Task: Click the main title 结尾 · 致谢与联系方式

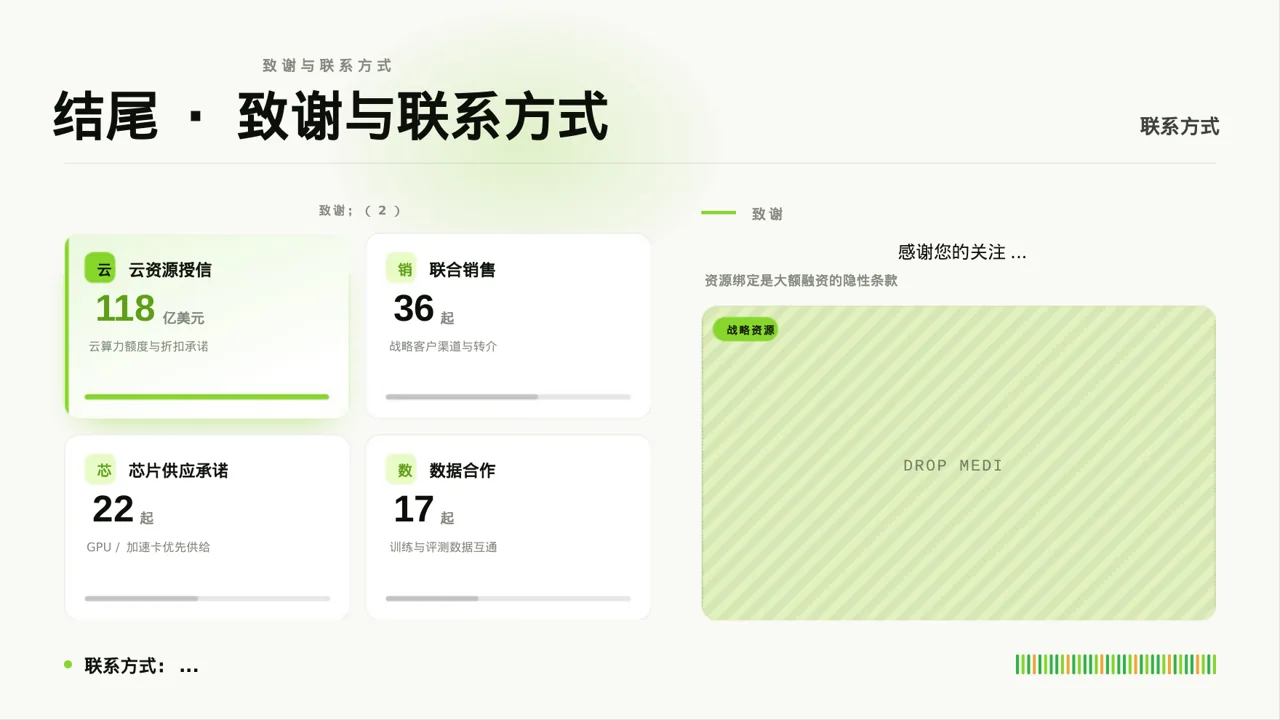Action: pyautogui.click(x=331, y=116)
